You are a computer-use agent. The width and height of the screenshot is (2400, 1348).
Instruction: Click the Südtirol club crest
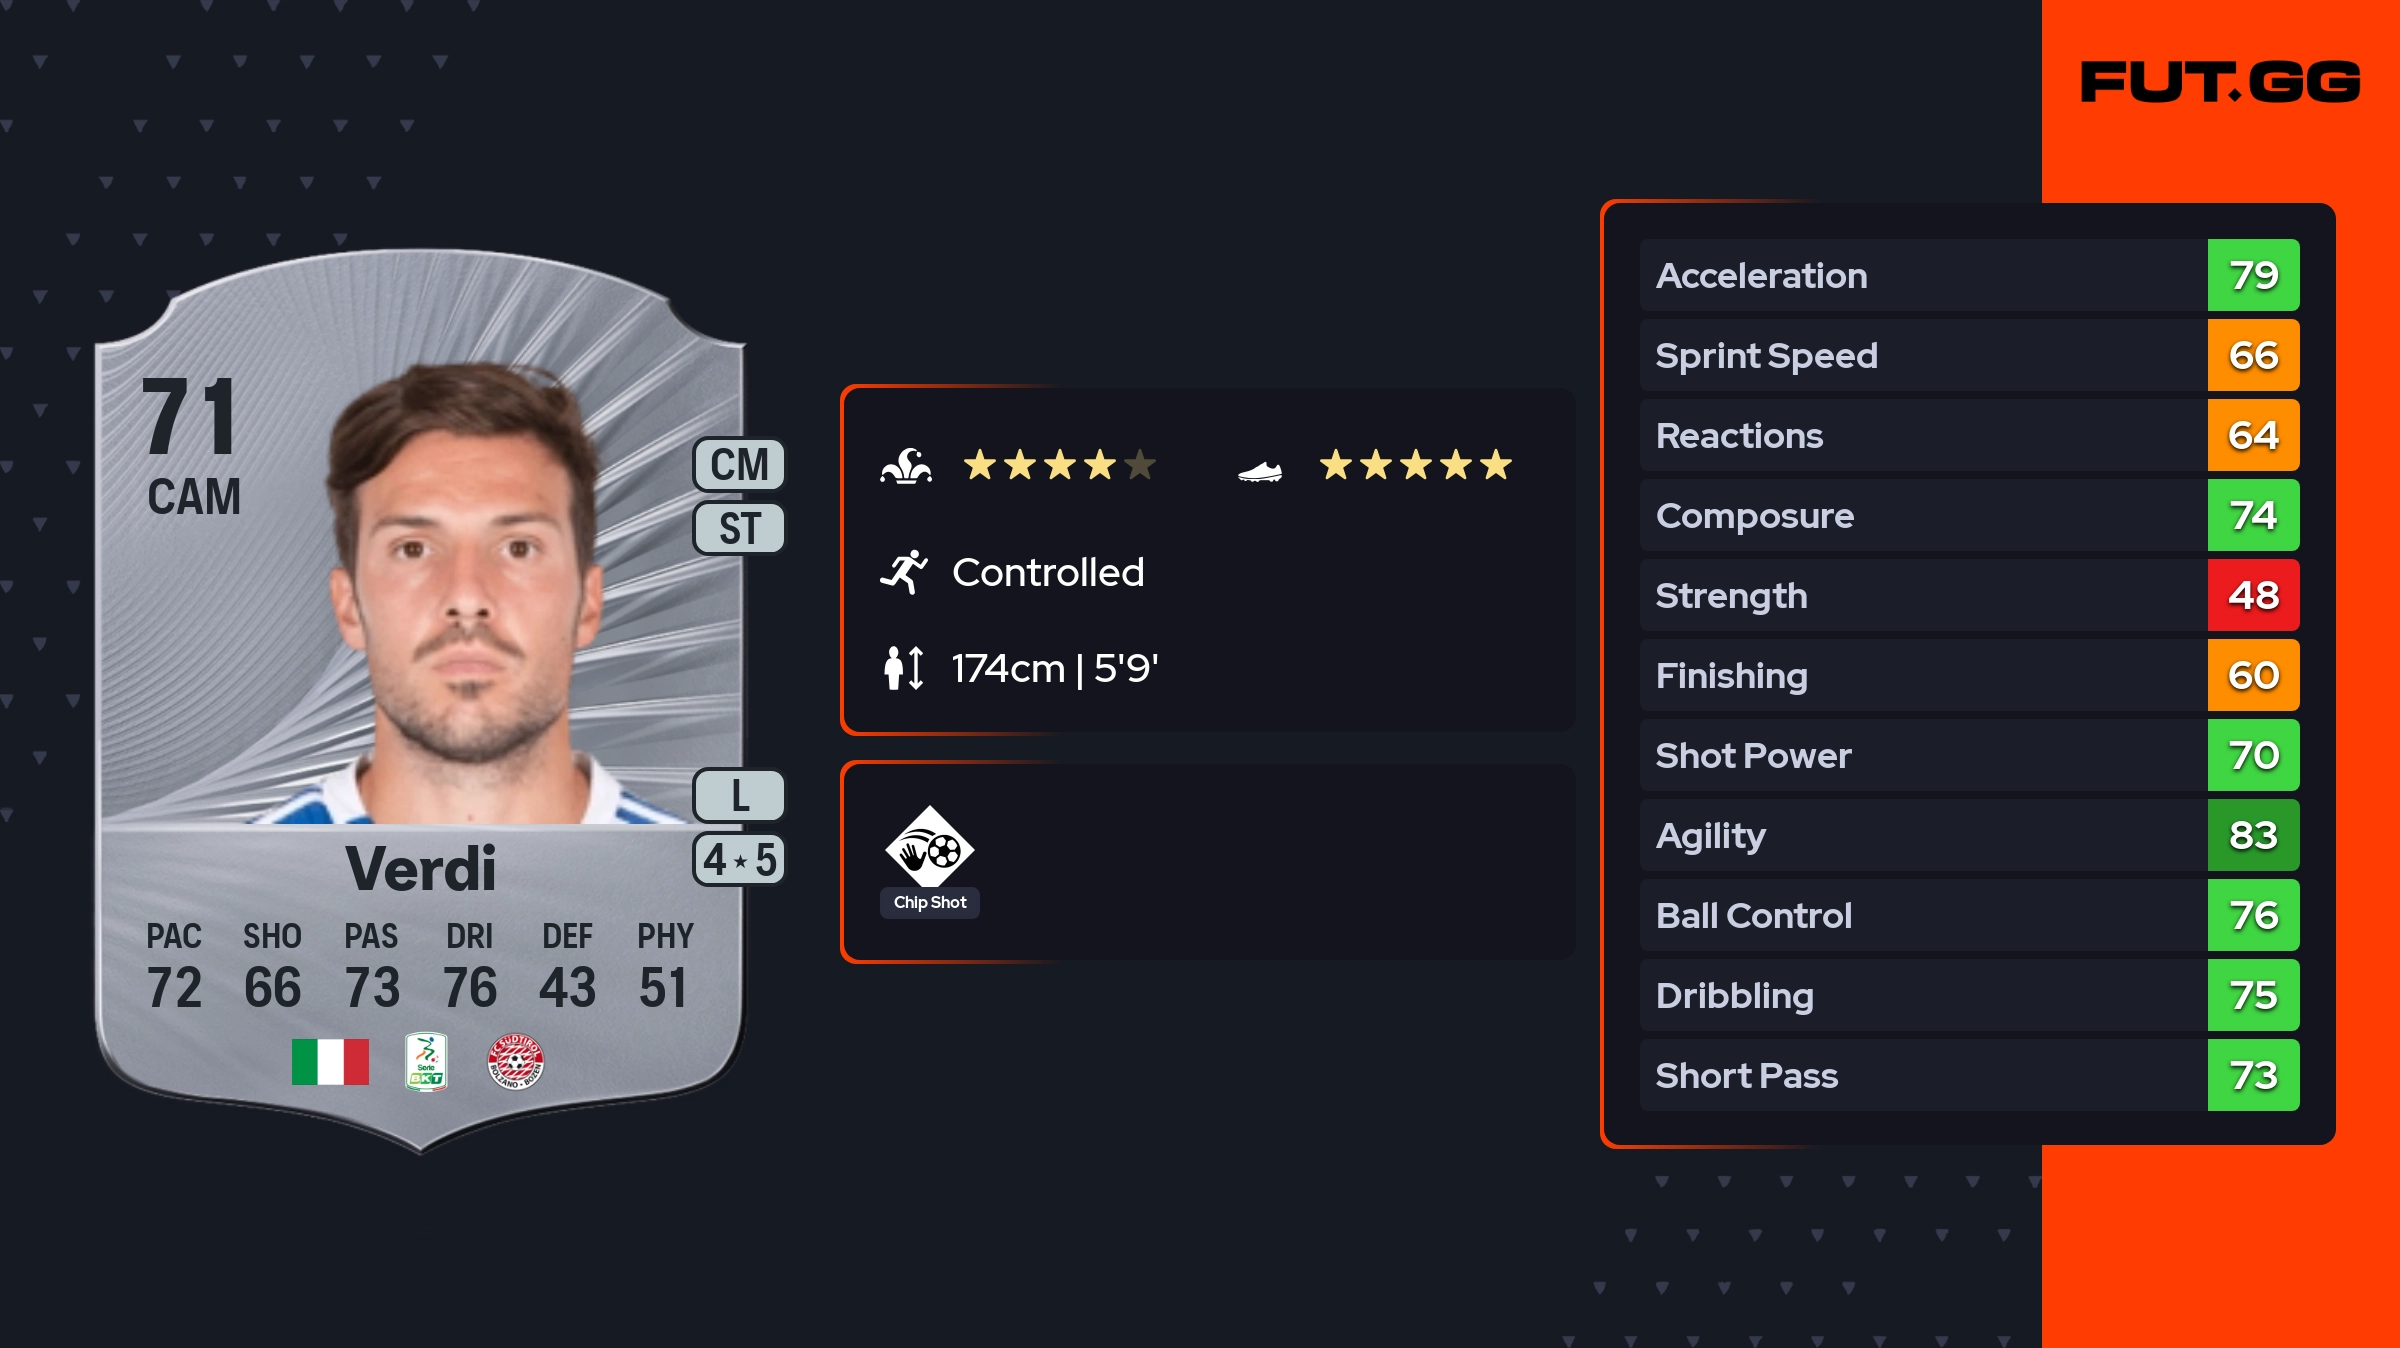(515, 1062)
